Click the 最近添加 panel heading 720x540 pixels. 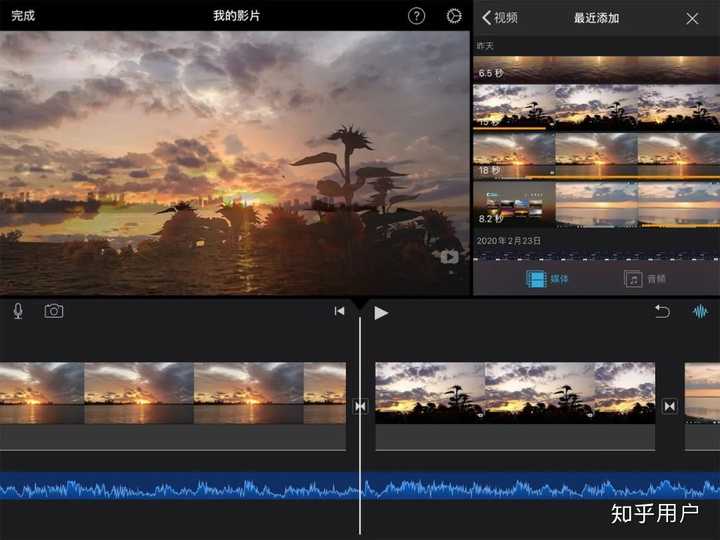[596, 18]
